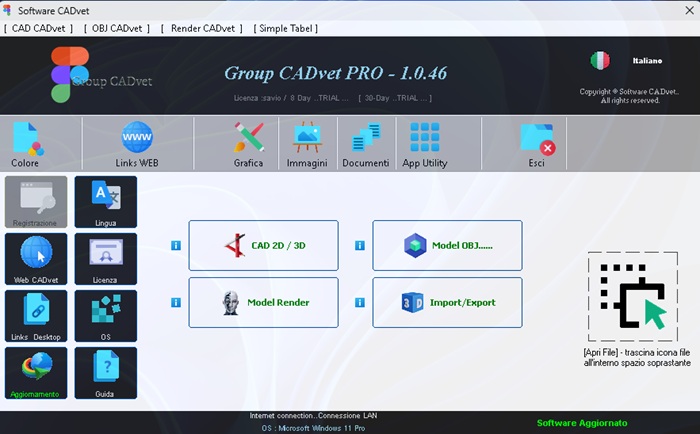
Task: Click the Italiano language label
Action: click(x=647, y=61)
